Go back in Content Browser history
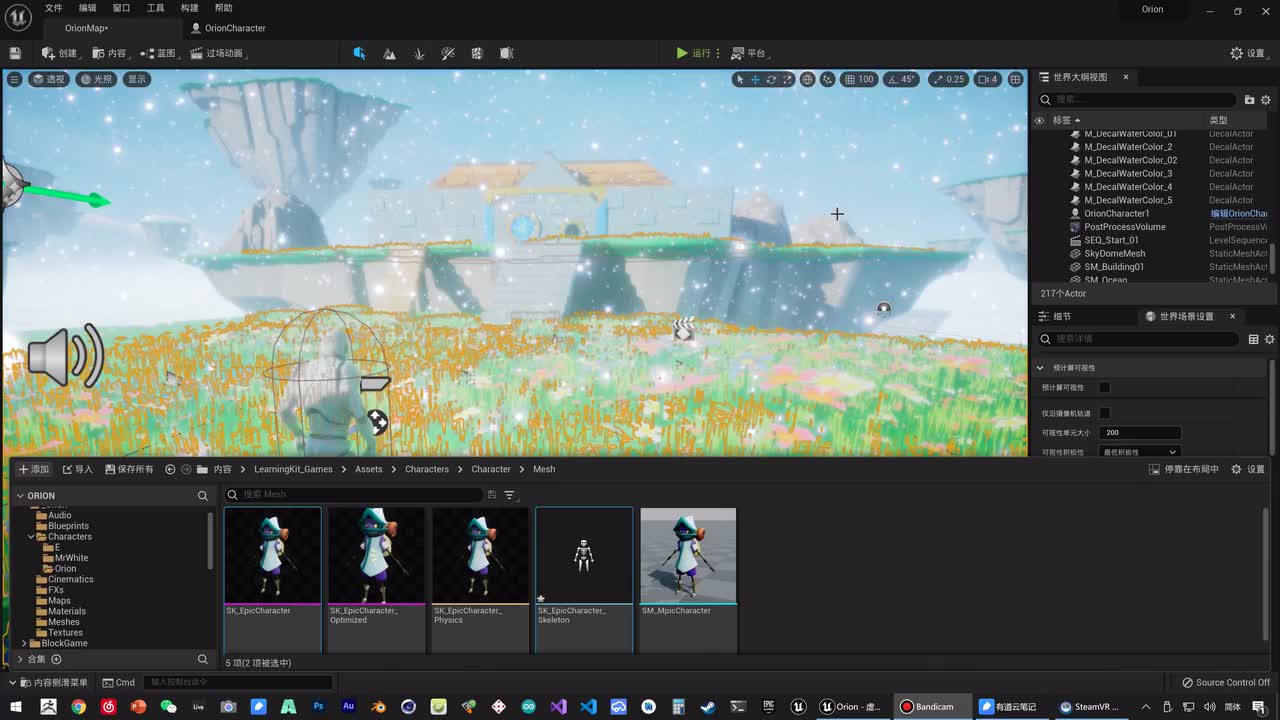The image size is (1280, 720). point(170,469)
